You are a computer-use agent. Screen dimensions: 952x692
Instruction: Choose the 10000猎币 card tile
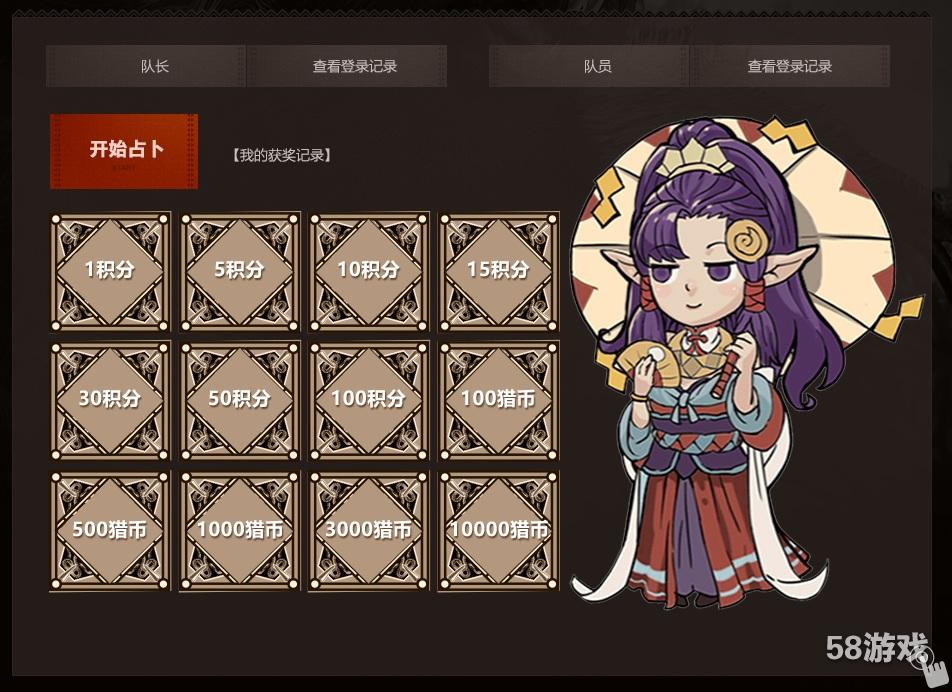click(498, 531)
